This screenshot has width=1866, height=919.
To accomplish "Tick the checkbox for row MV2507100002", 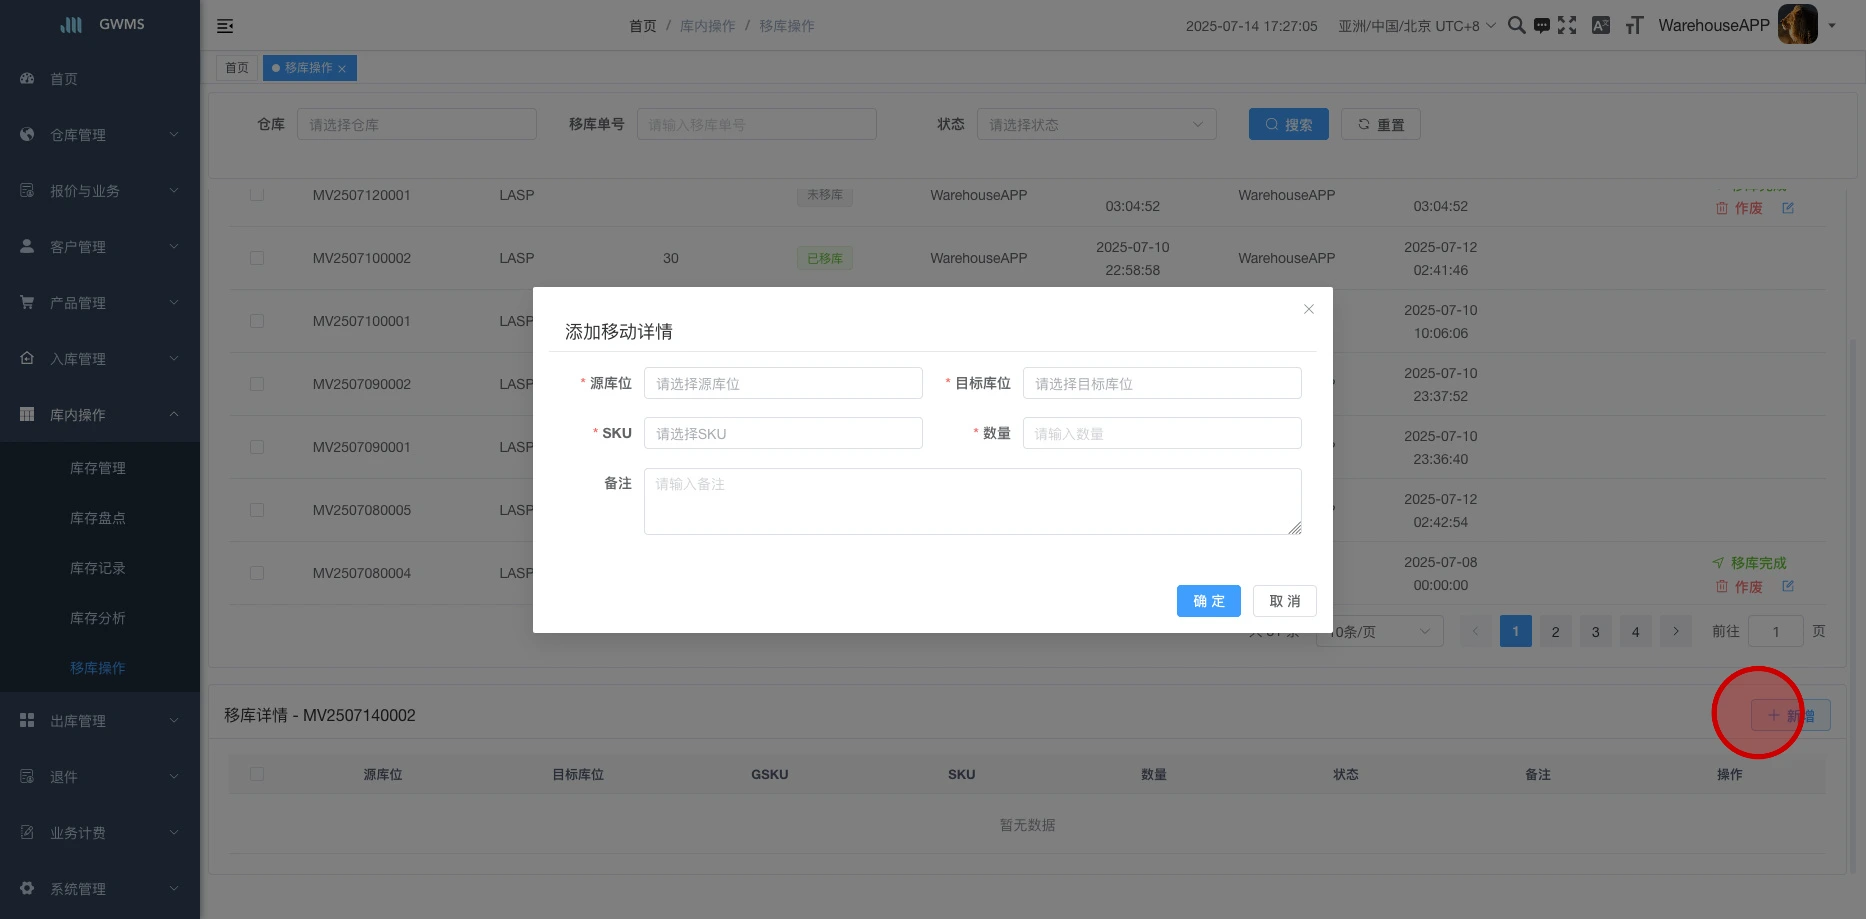I will 257,258.
